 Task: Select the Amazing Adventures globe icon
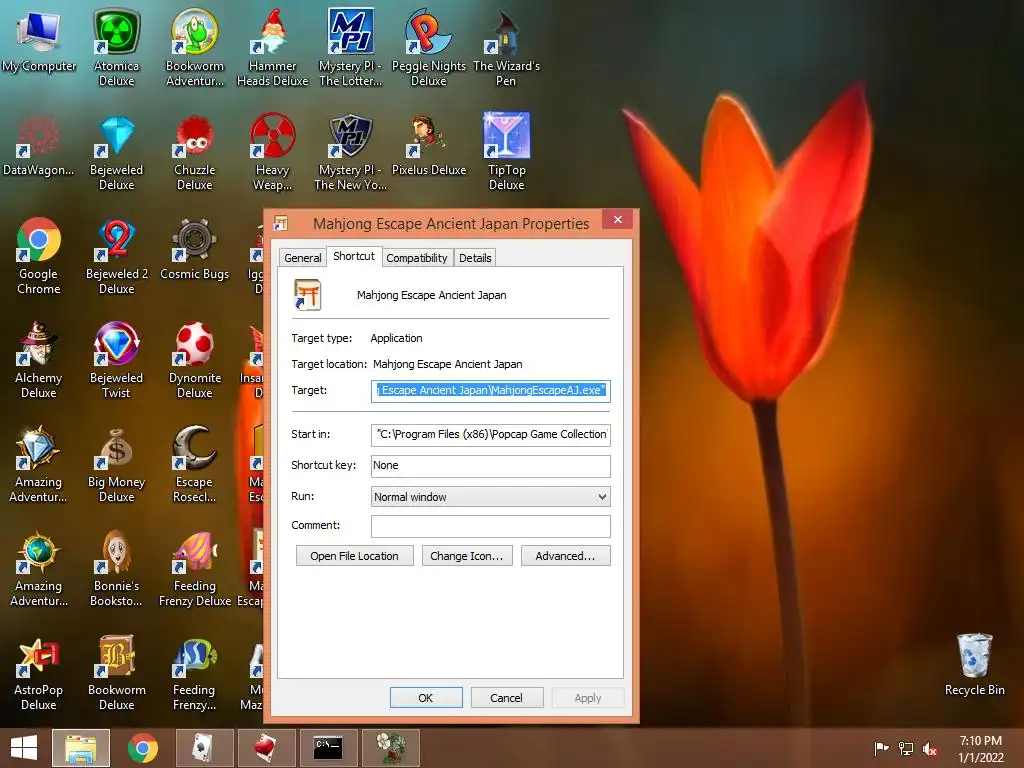39,568
